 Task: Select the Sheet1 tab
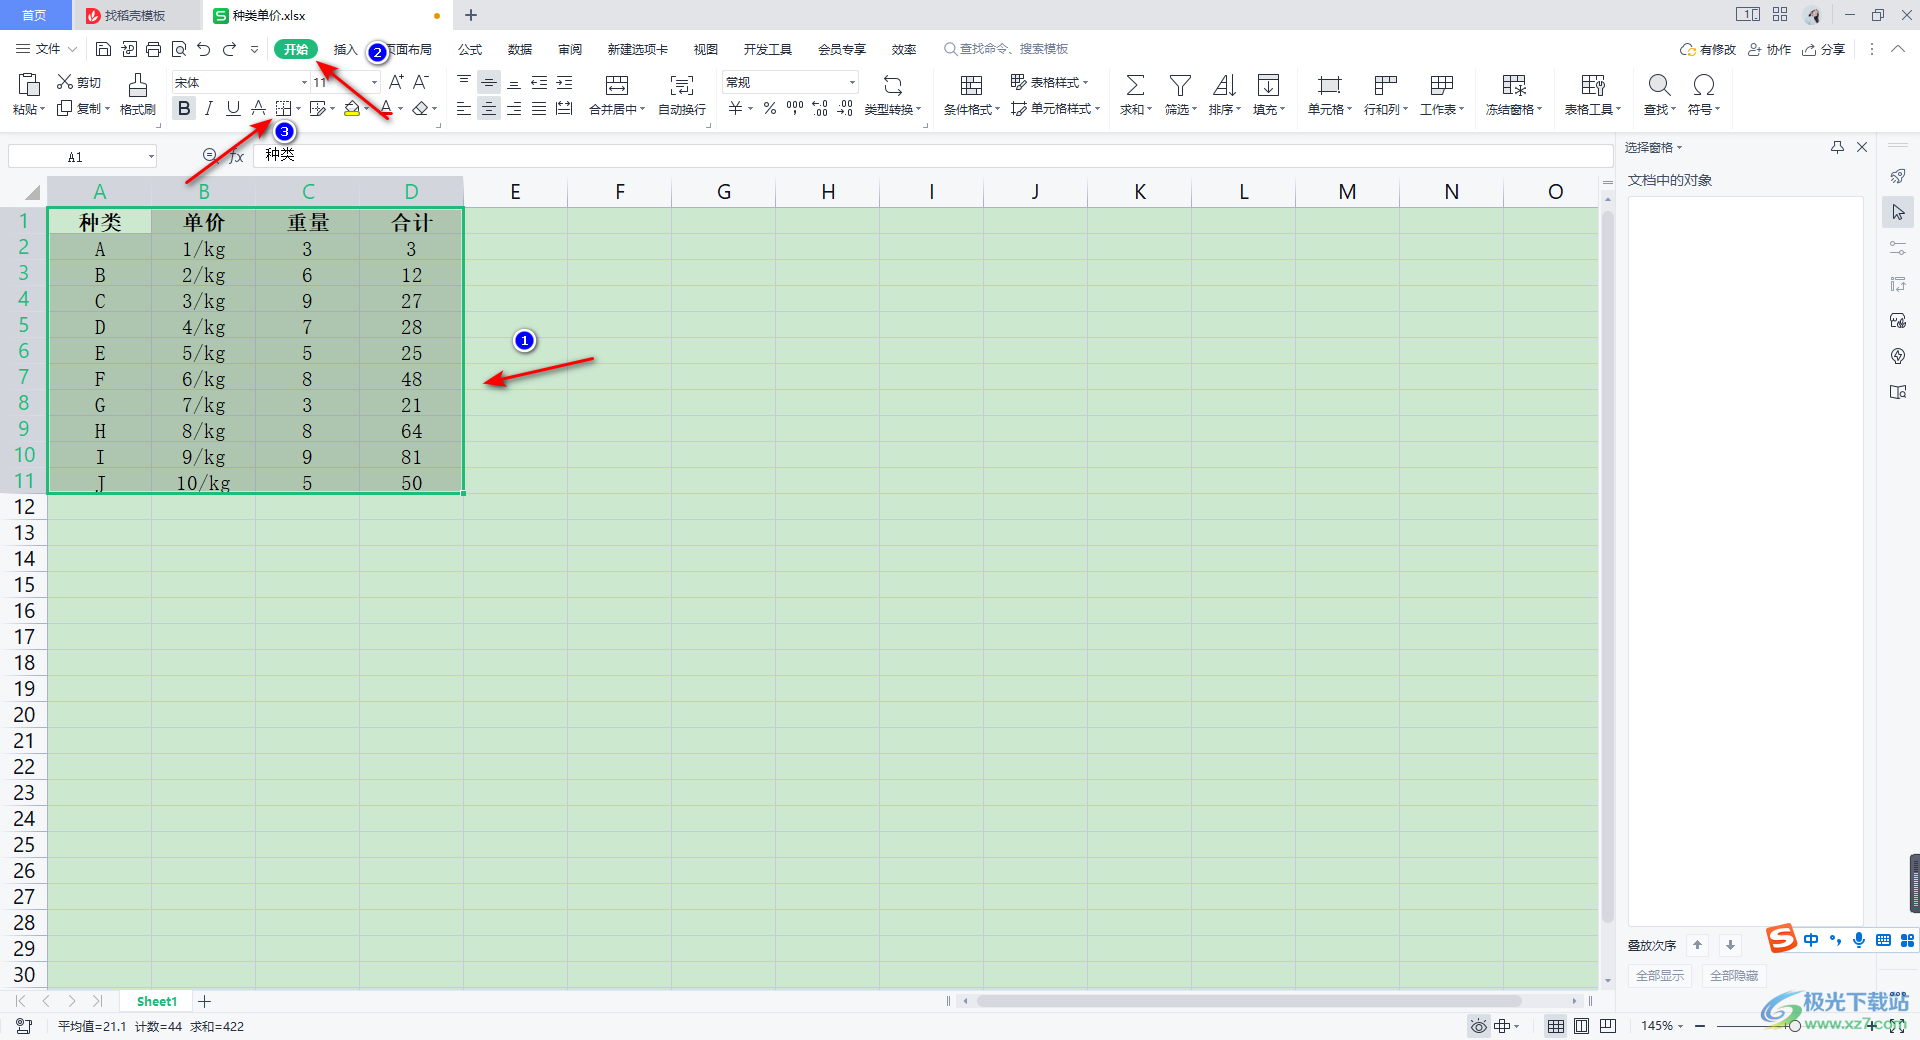click(x=157, y=1001)
